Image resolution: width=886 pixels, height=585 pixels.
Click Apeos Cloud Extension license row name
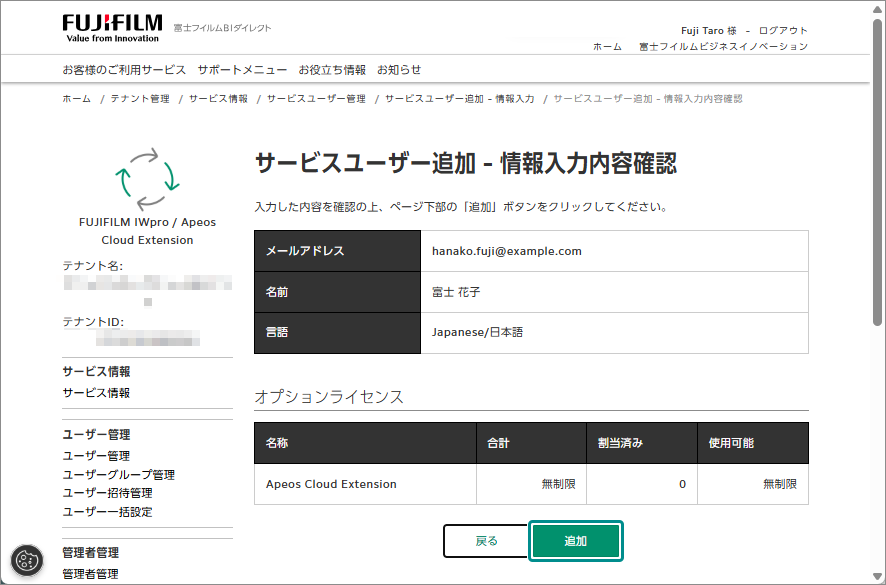[x=331, y=484]
